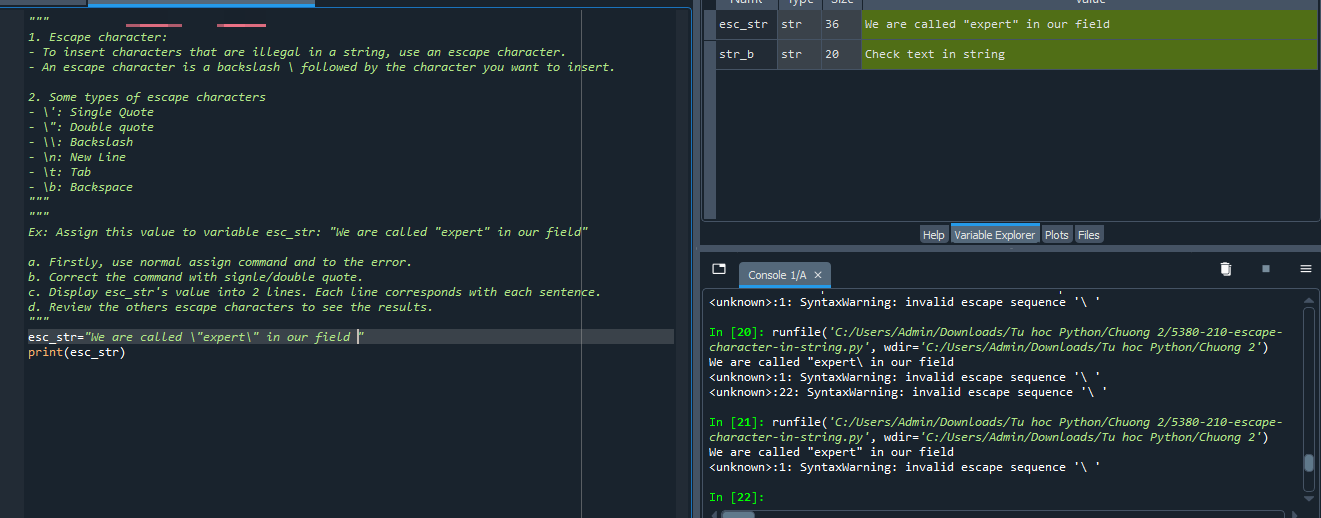Switch to the Variable Explorer tab
The height and width of the screenshot is (518, 1321).
pyautogui.click(x=995, y=235)
